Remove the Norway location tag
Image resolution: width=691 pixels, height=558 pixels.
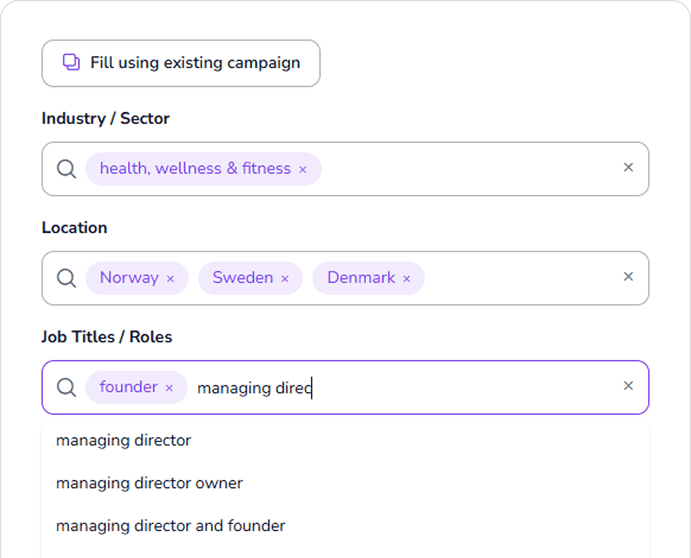click(x=170, y=279)
